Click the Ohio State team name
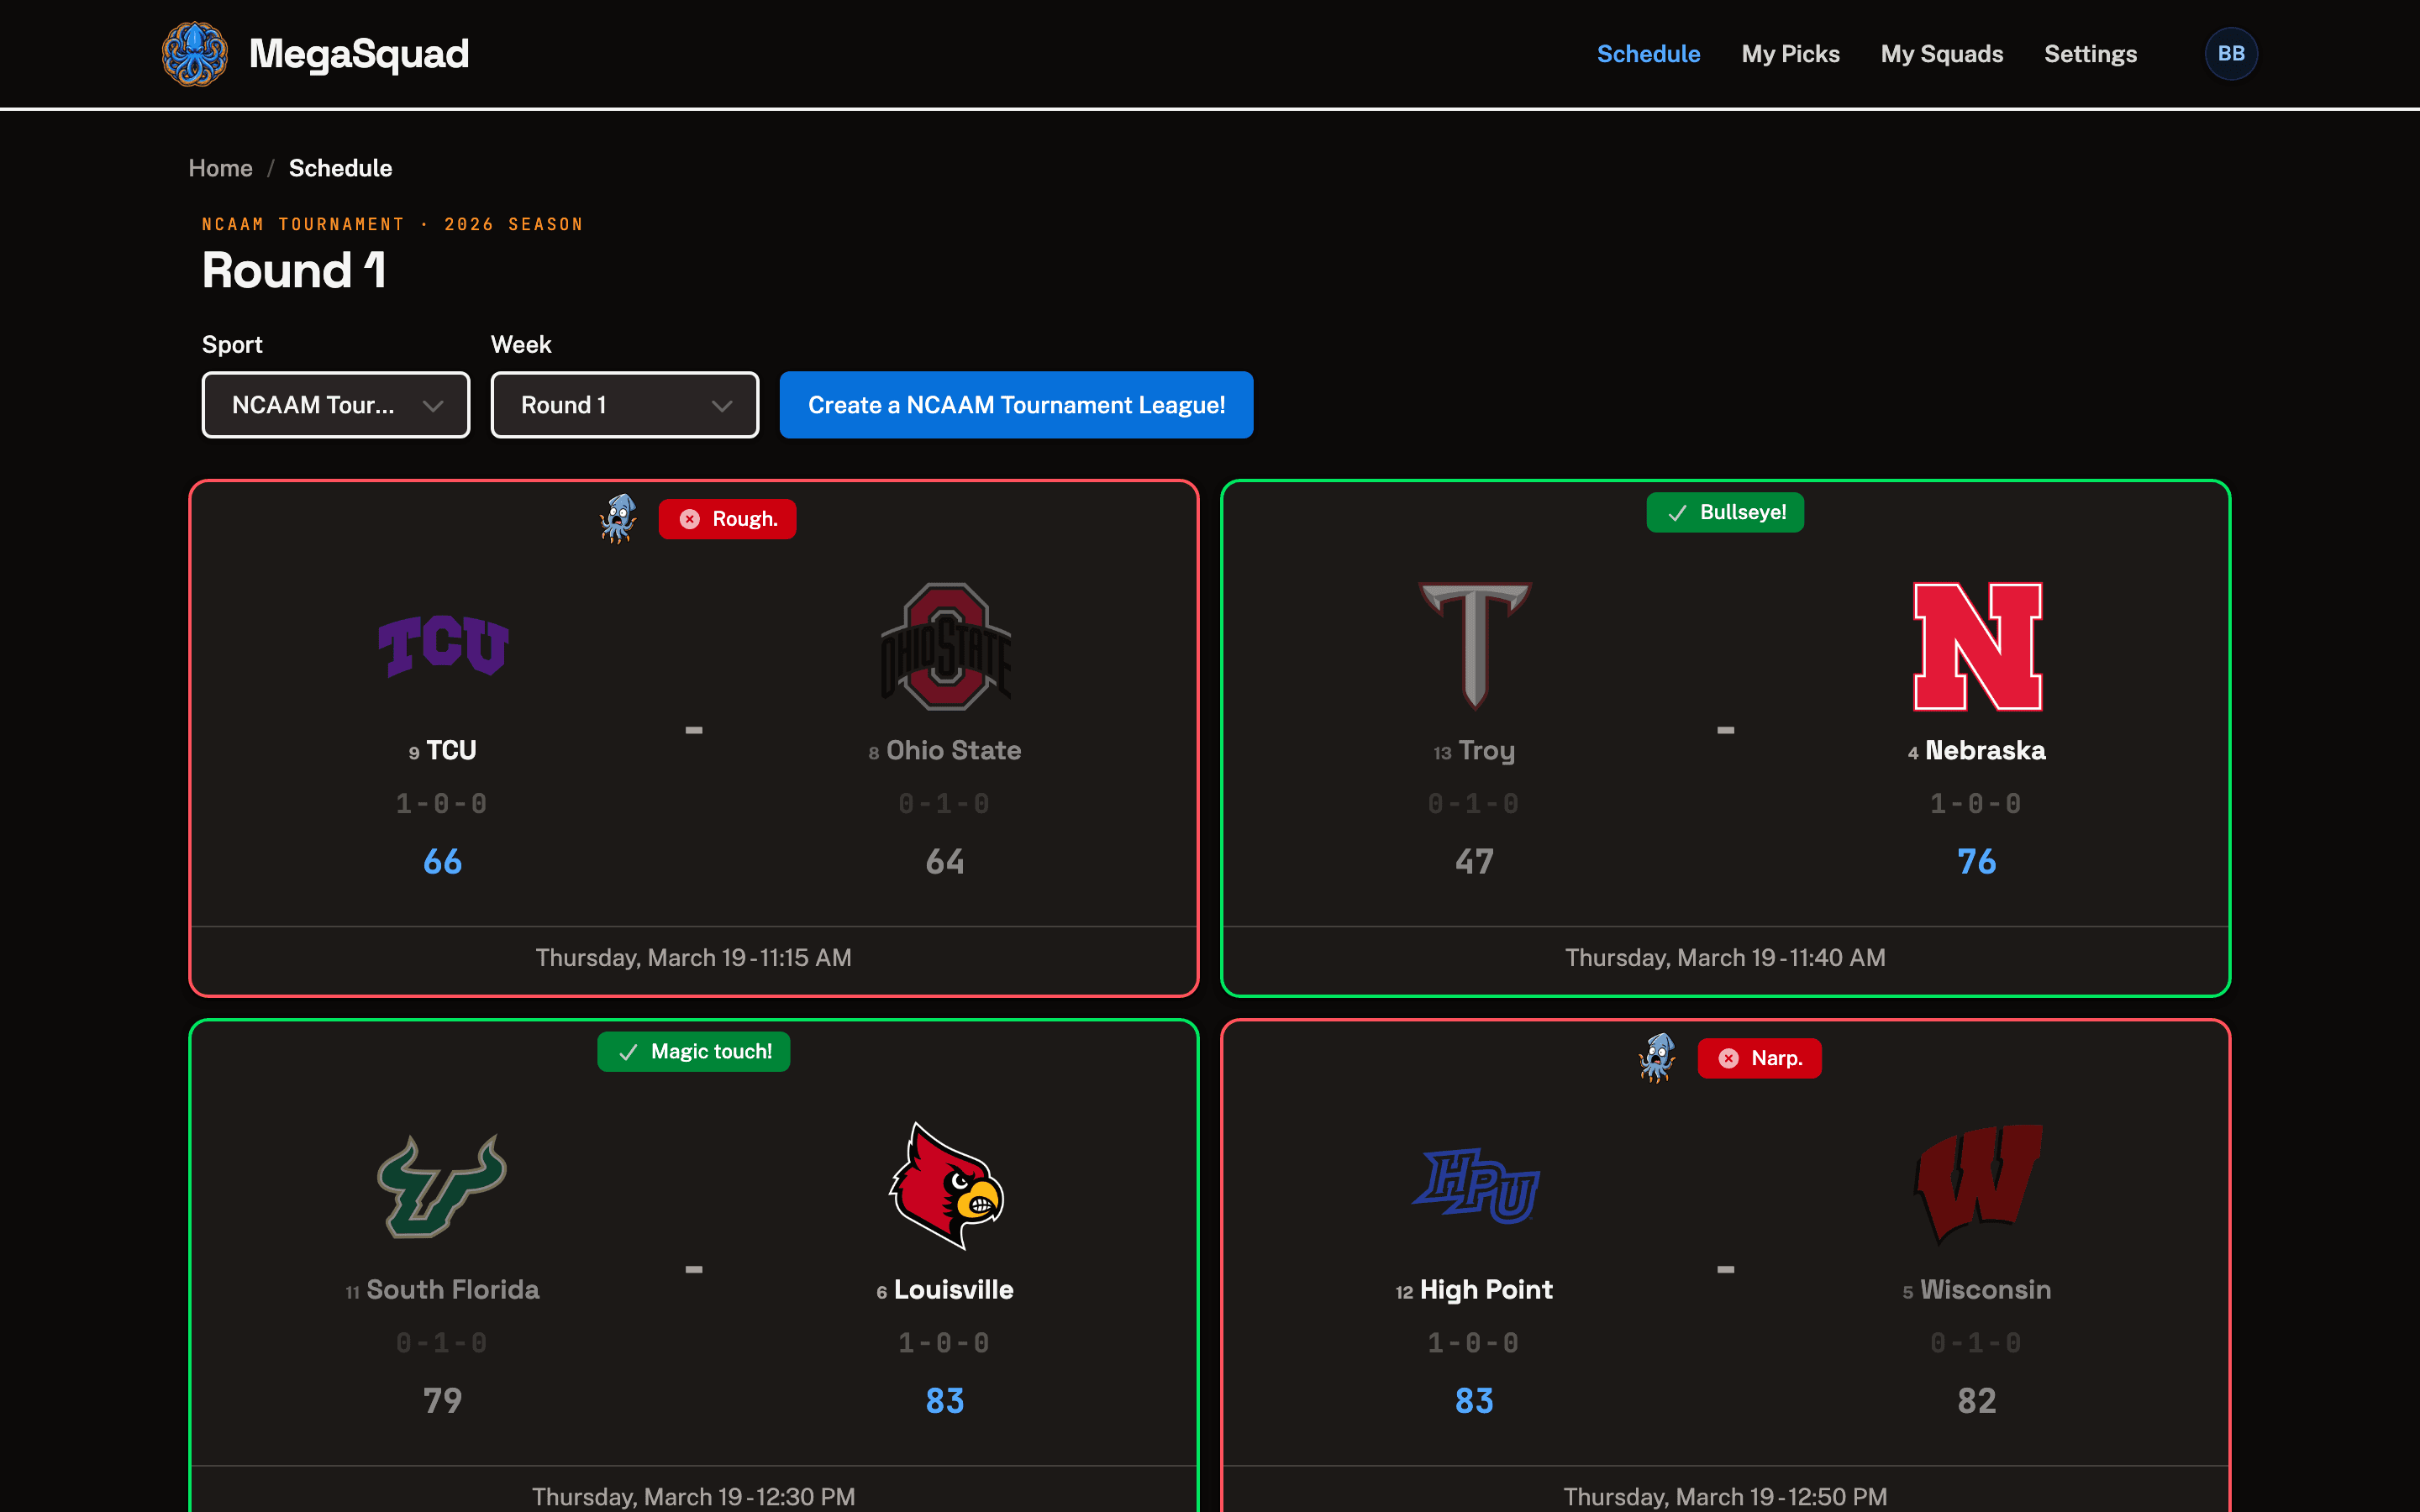2420x1512 pixels. 953,750
